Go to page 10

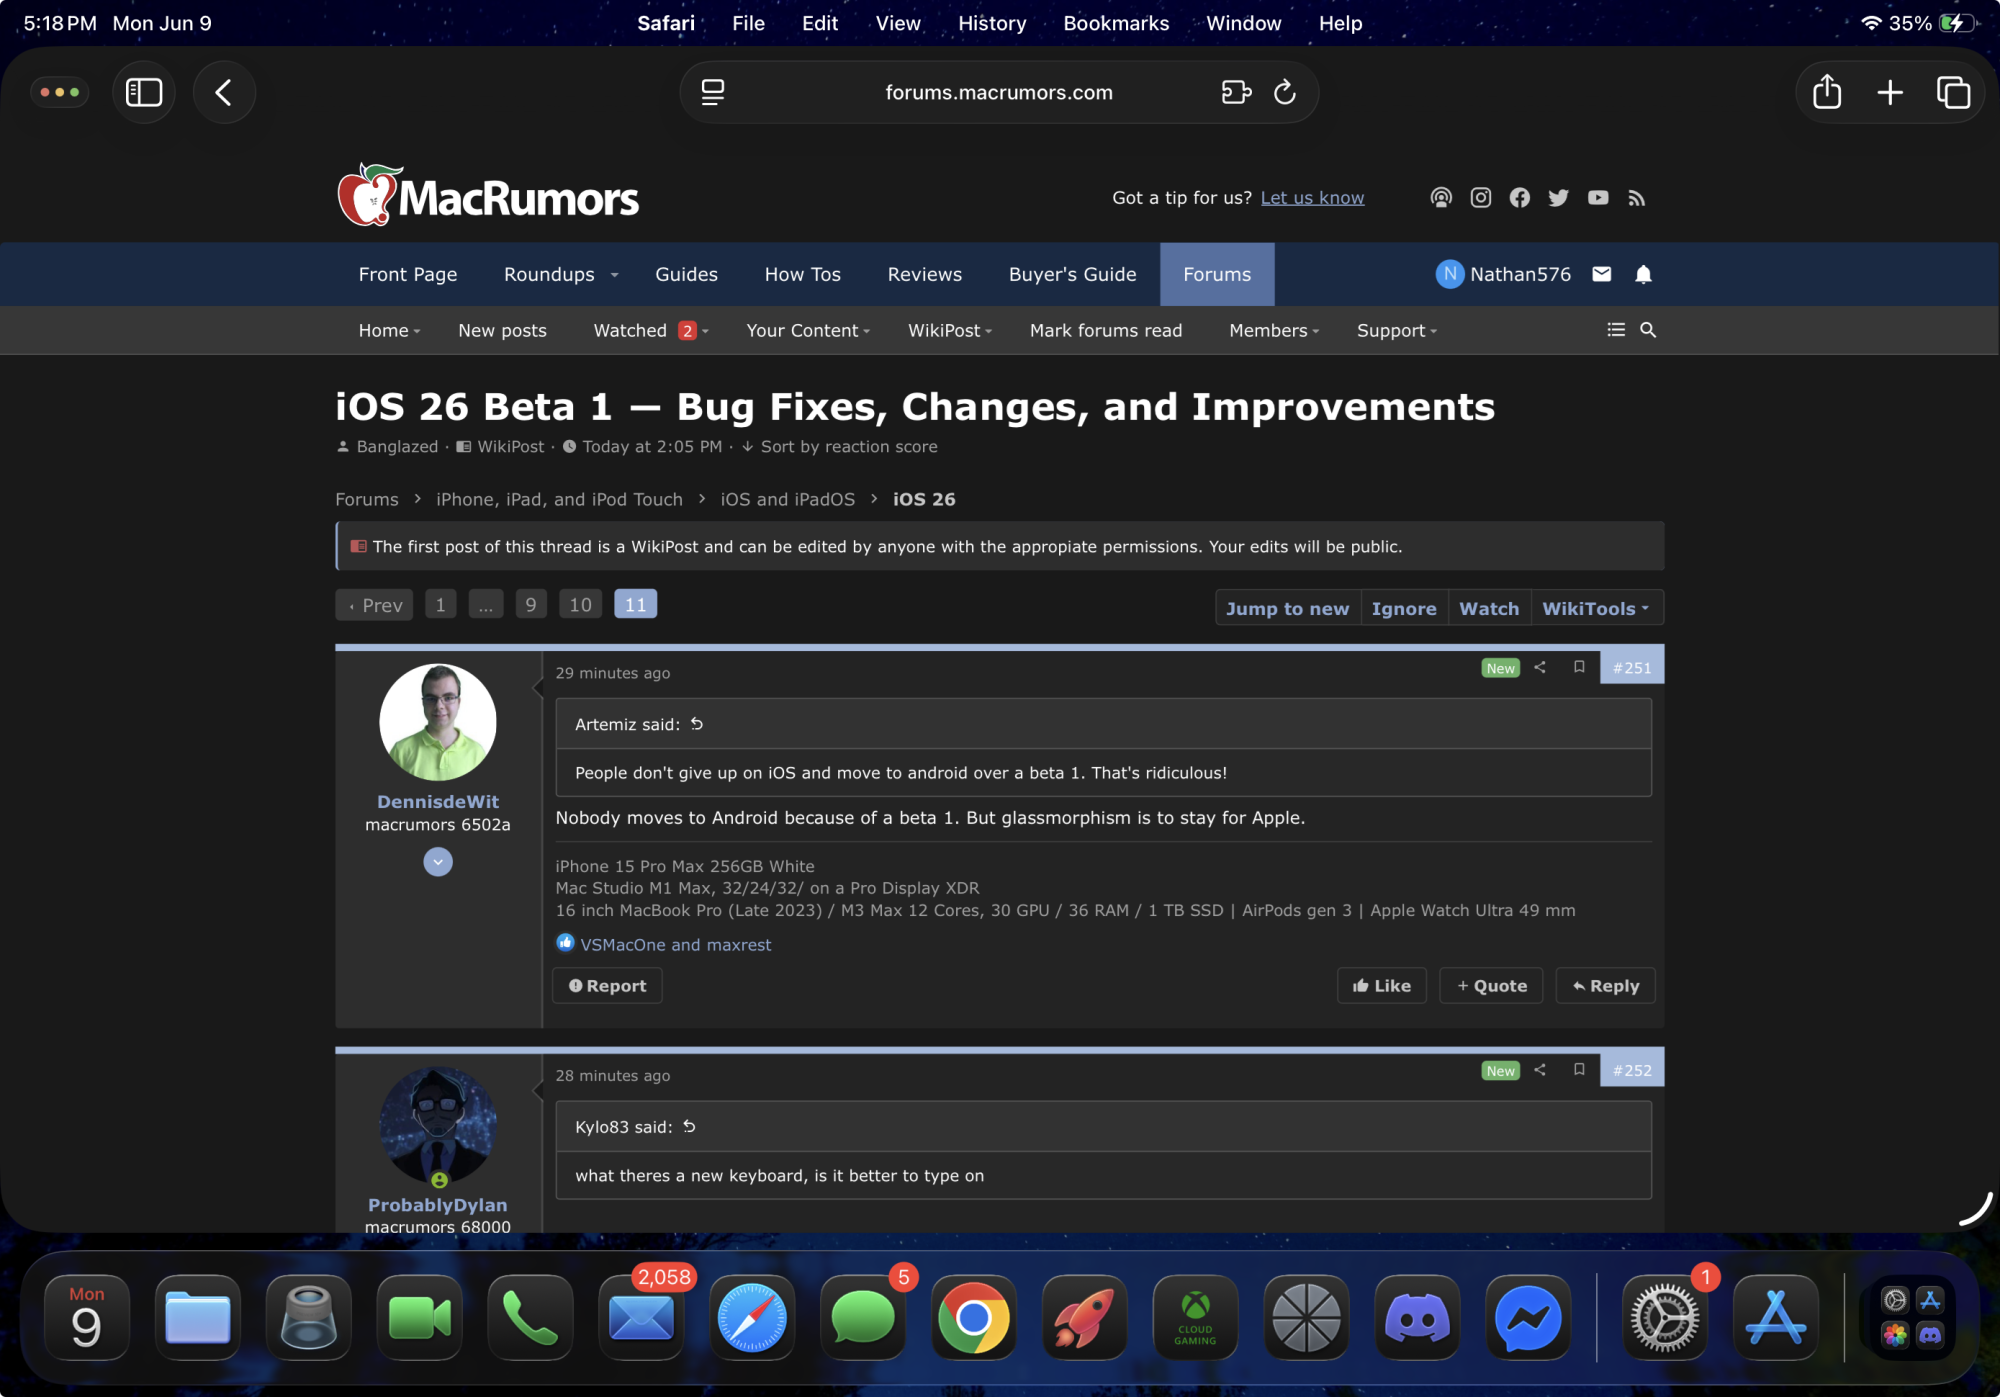click(x=580, y=605)
